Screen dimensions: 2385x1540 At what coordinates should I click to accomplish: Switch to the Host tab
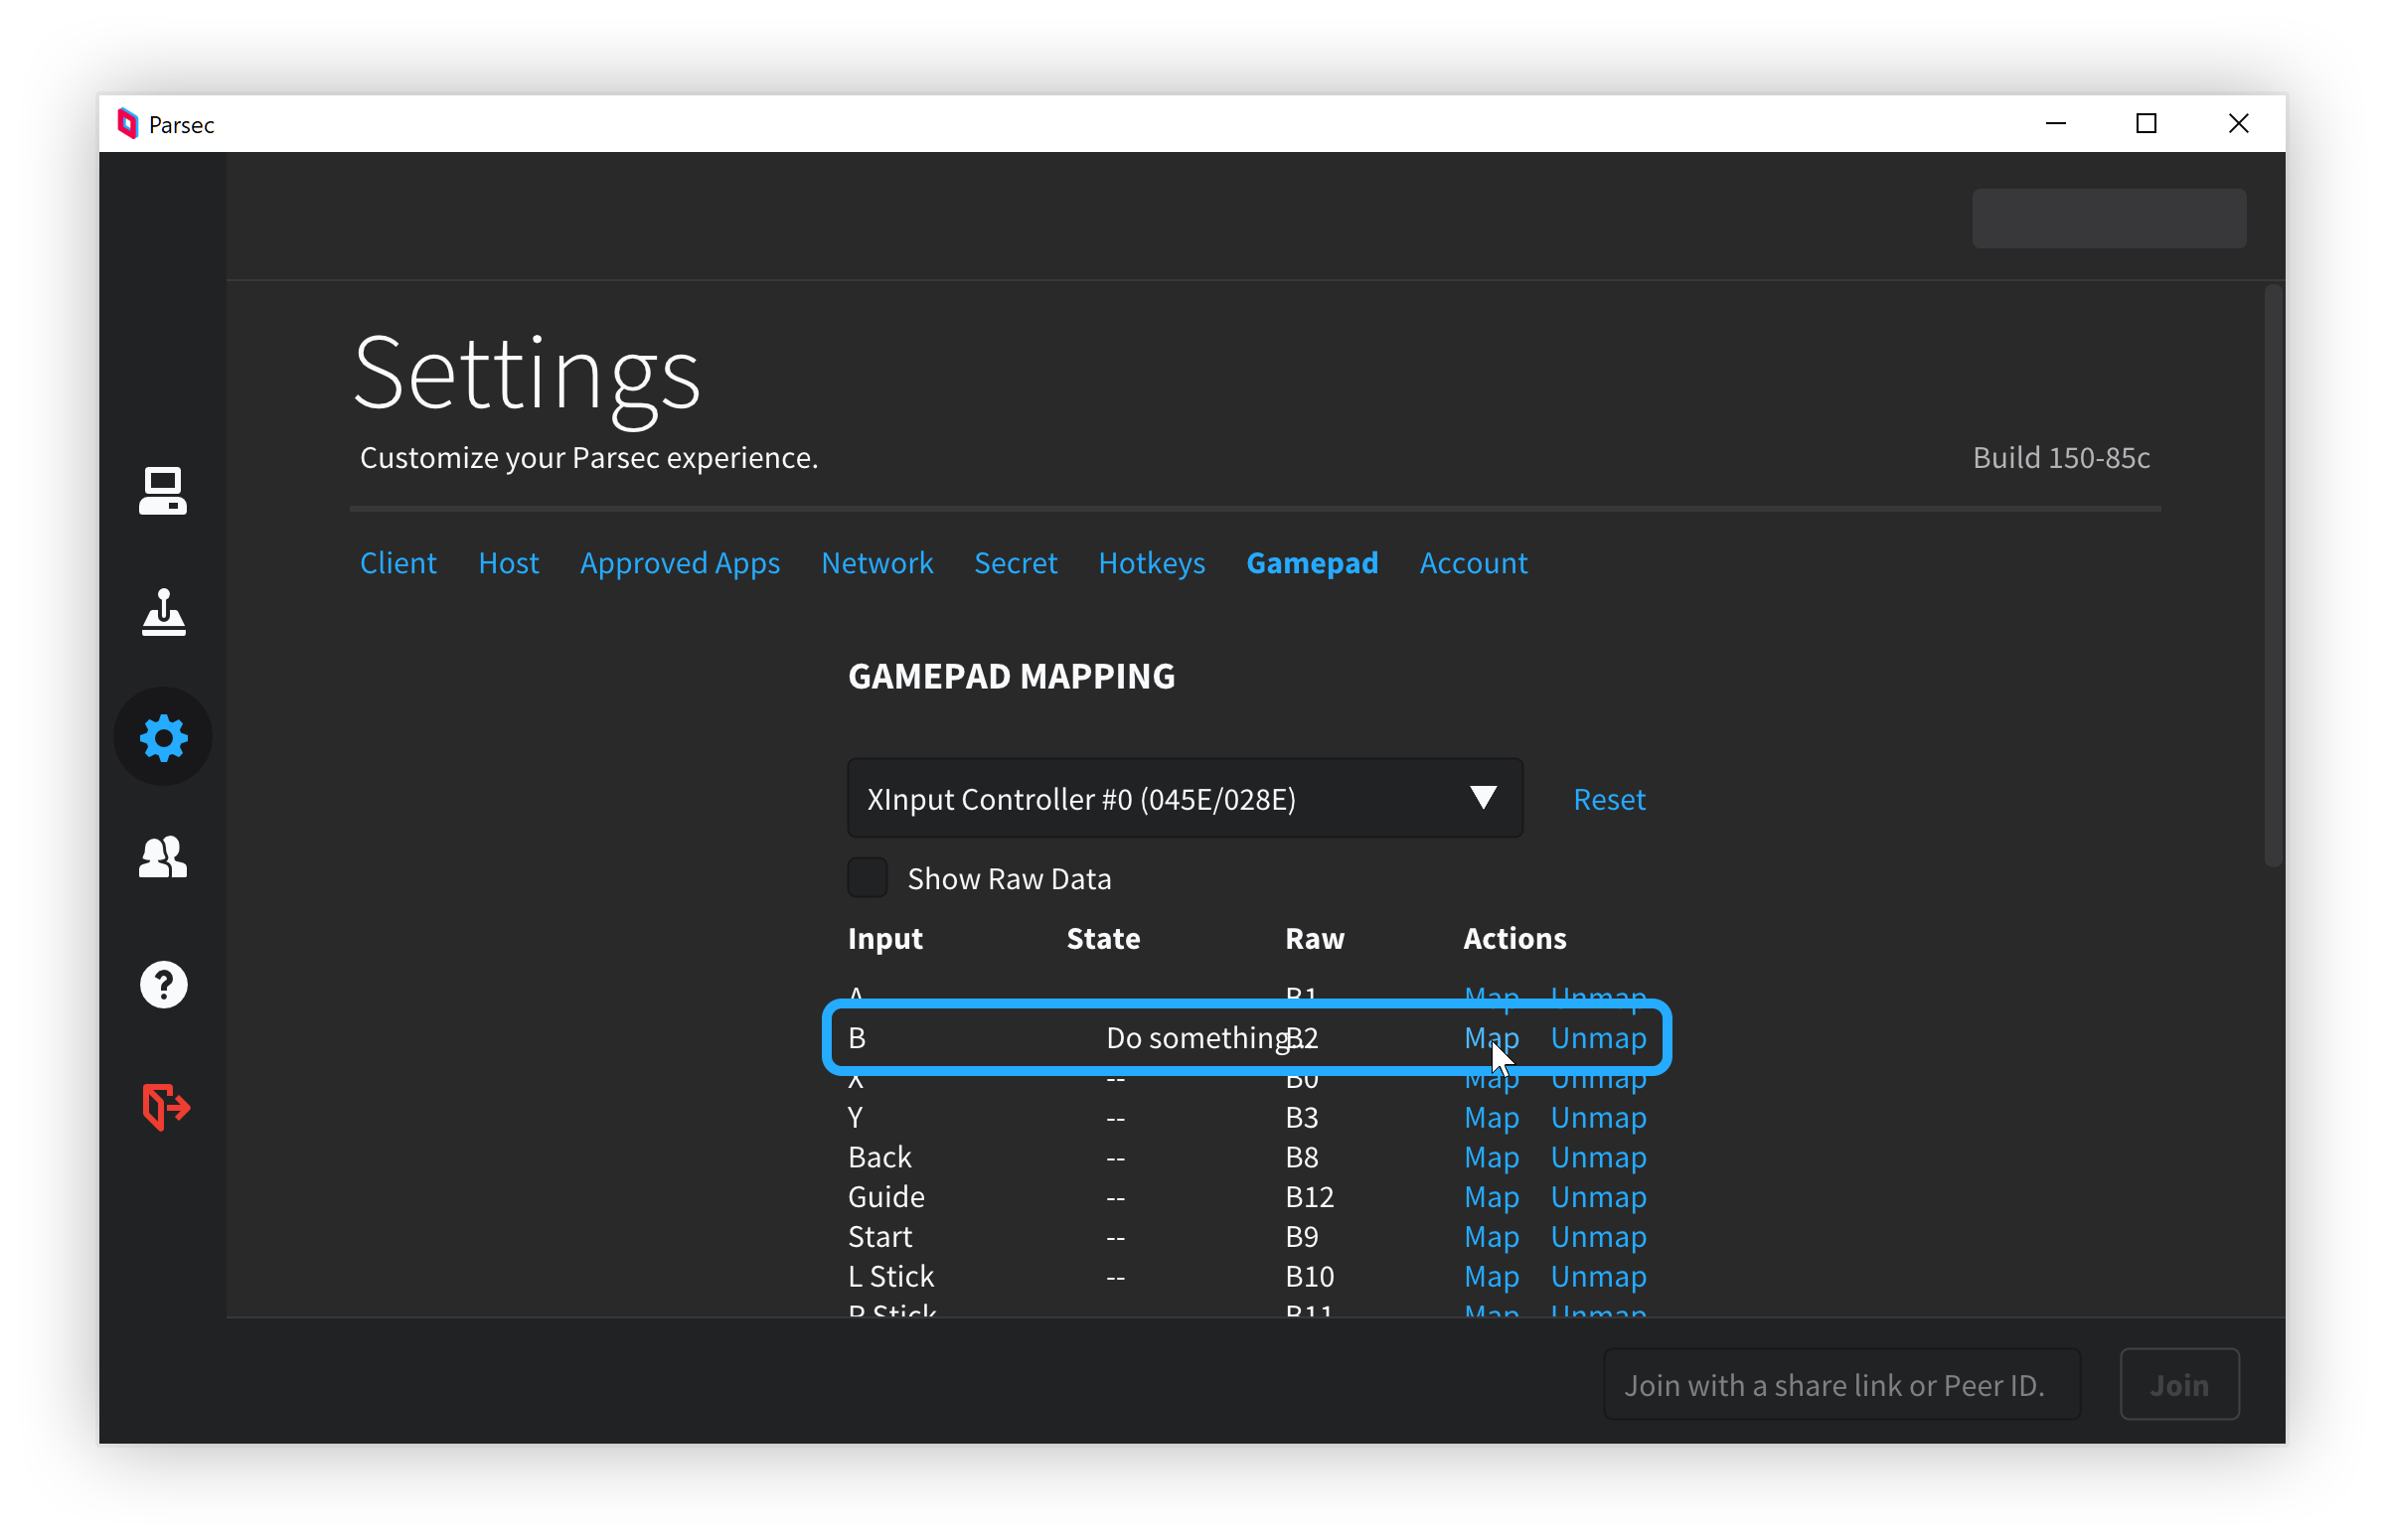[x=508, y=563]
